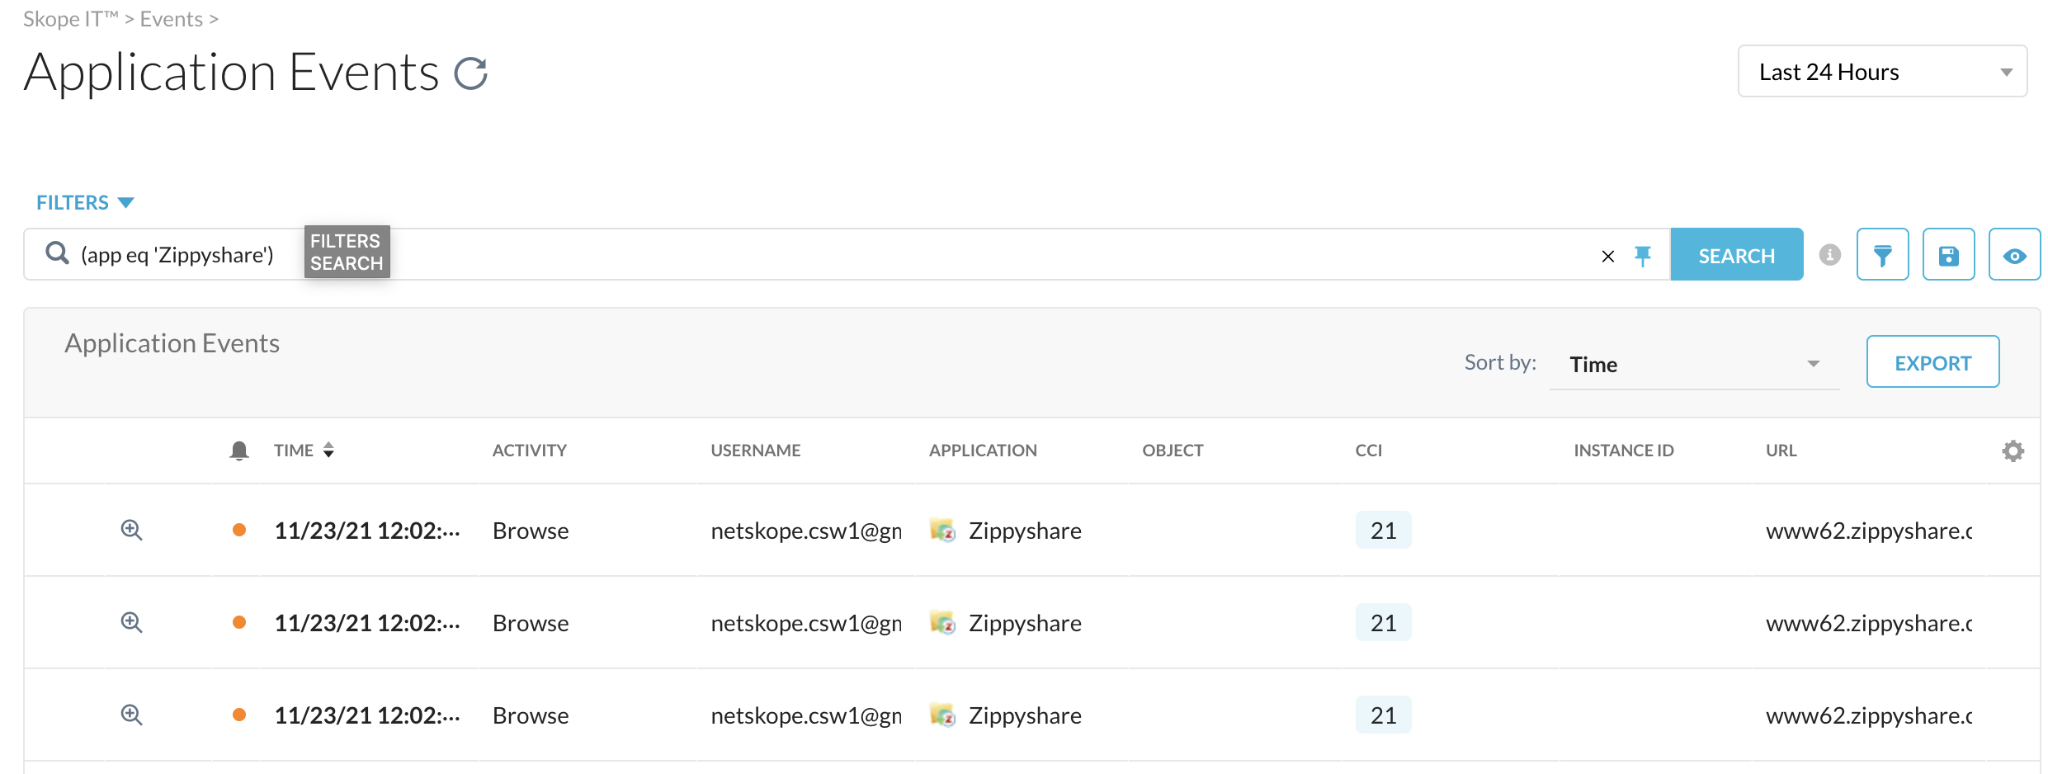Screen dimensions: 2048x774
Task: Export events with EXPORT button
Action: [1932, 362]
